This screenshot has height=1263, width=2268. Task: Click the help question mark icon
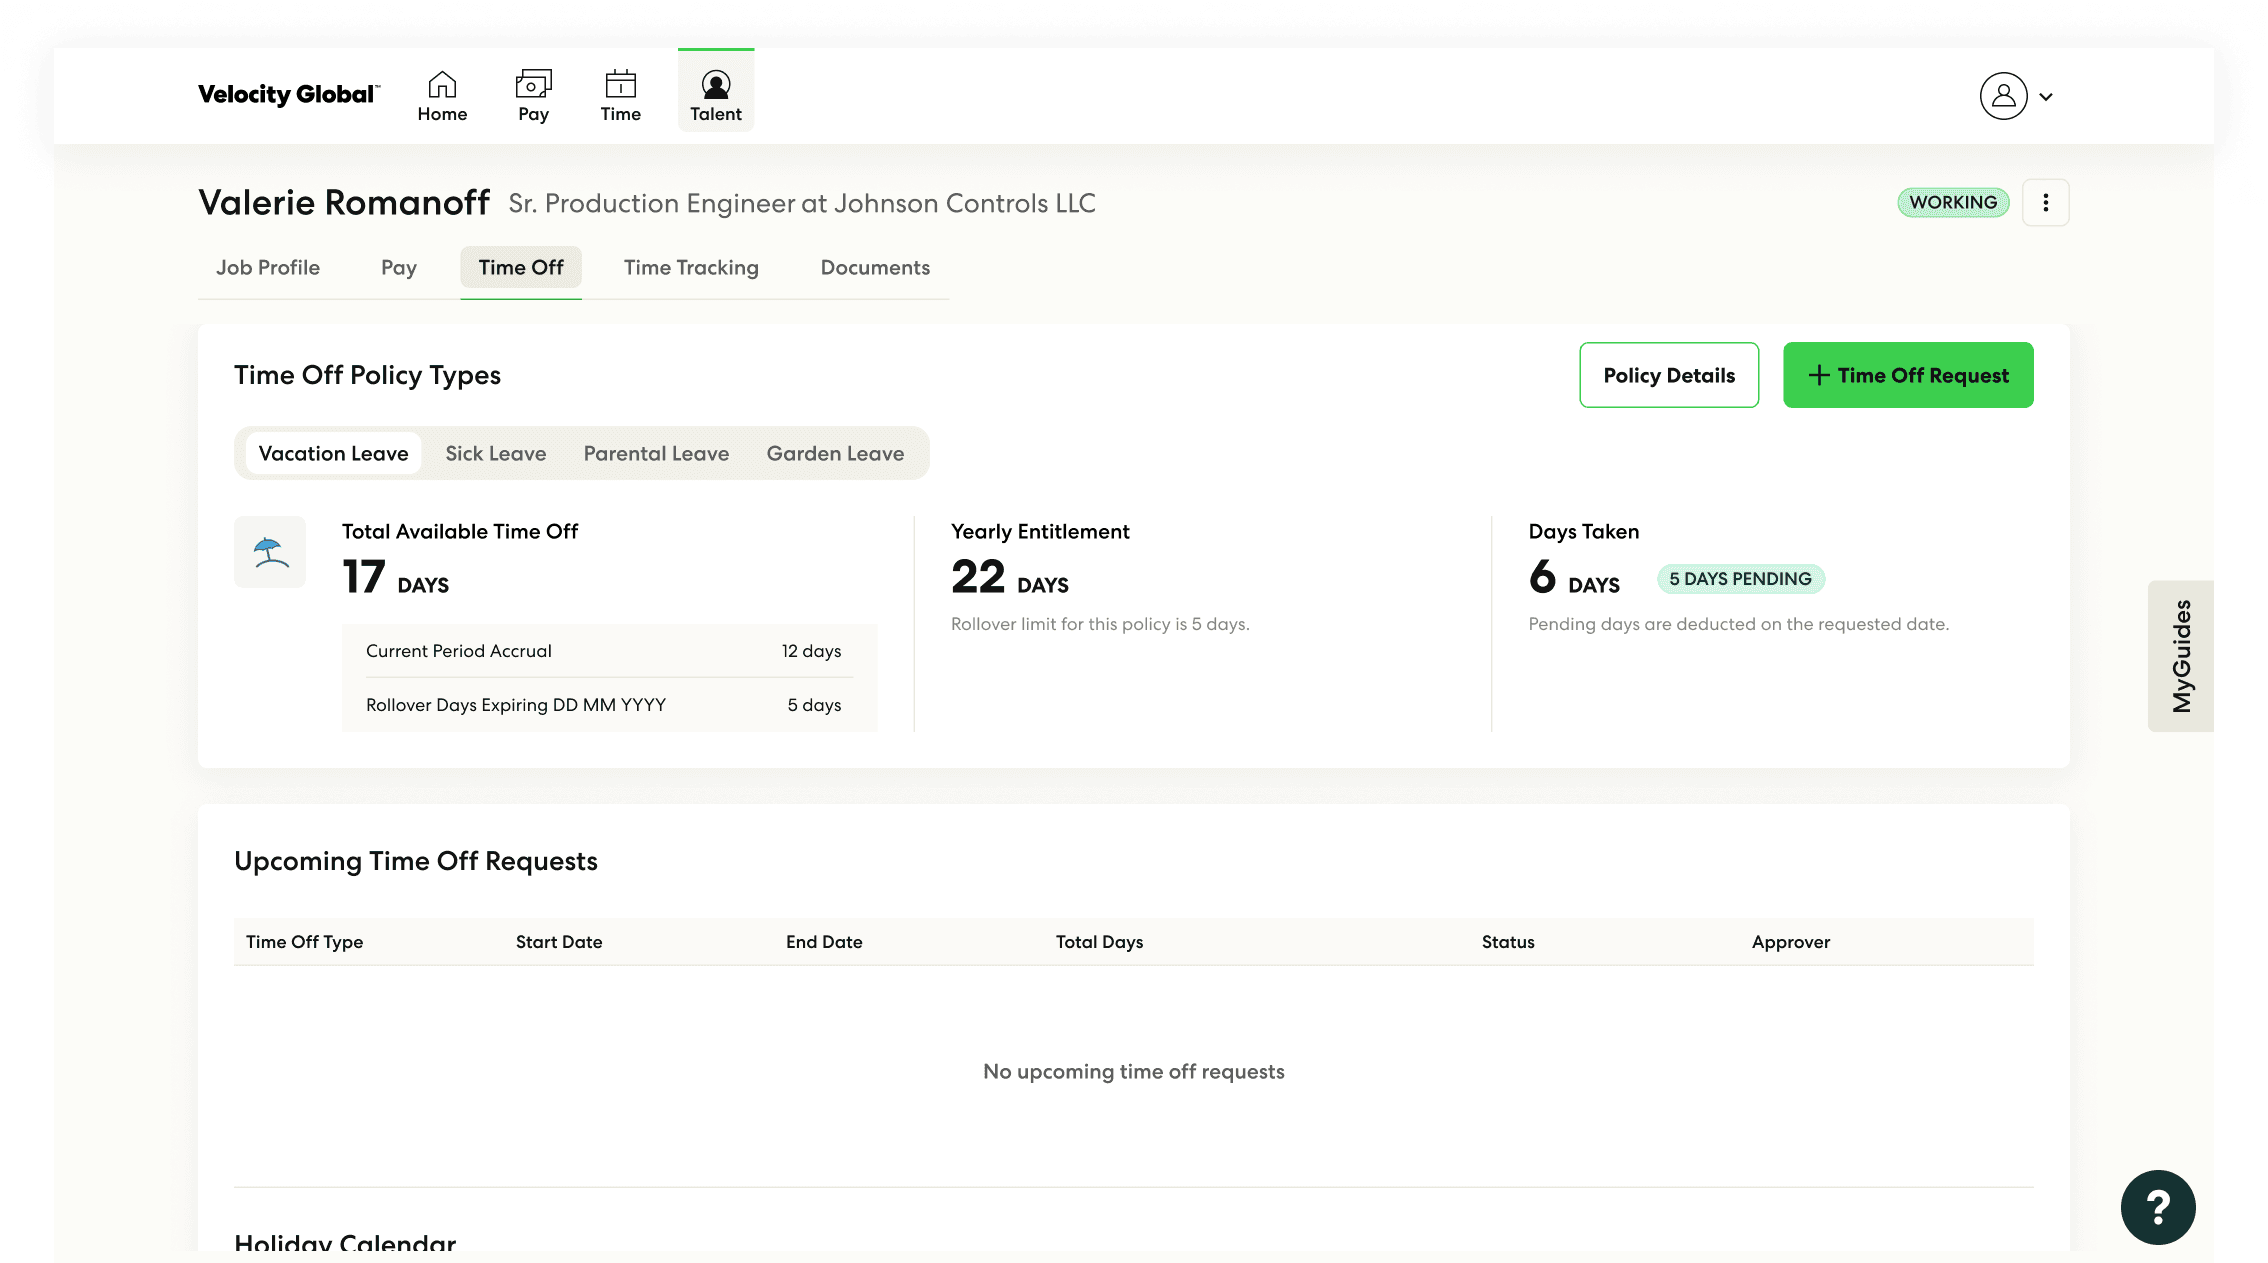[x=2157, y=1207]
